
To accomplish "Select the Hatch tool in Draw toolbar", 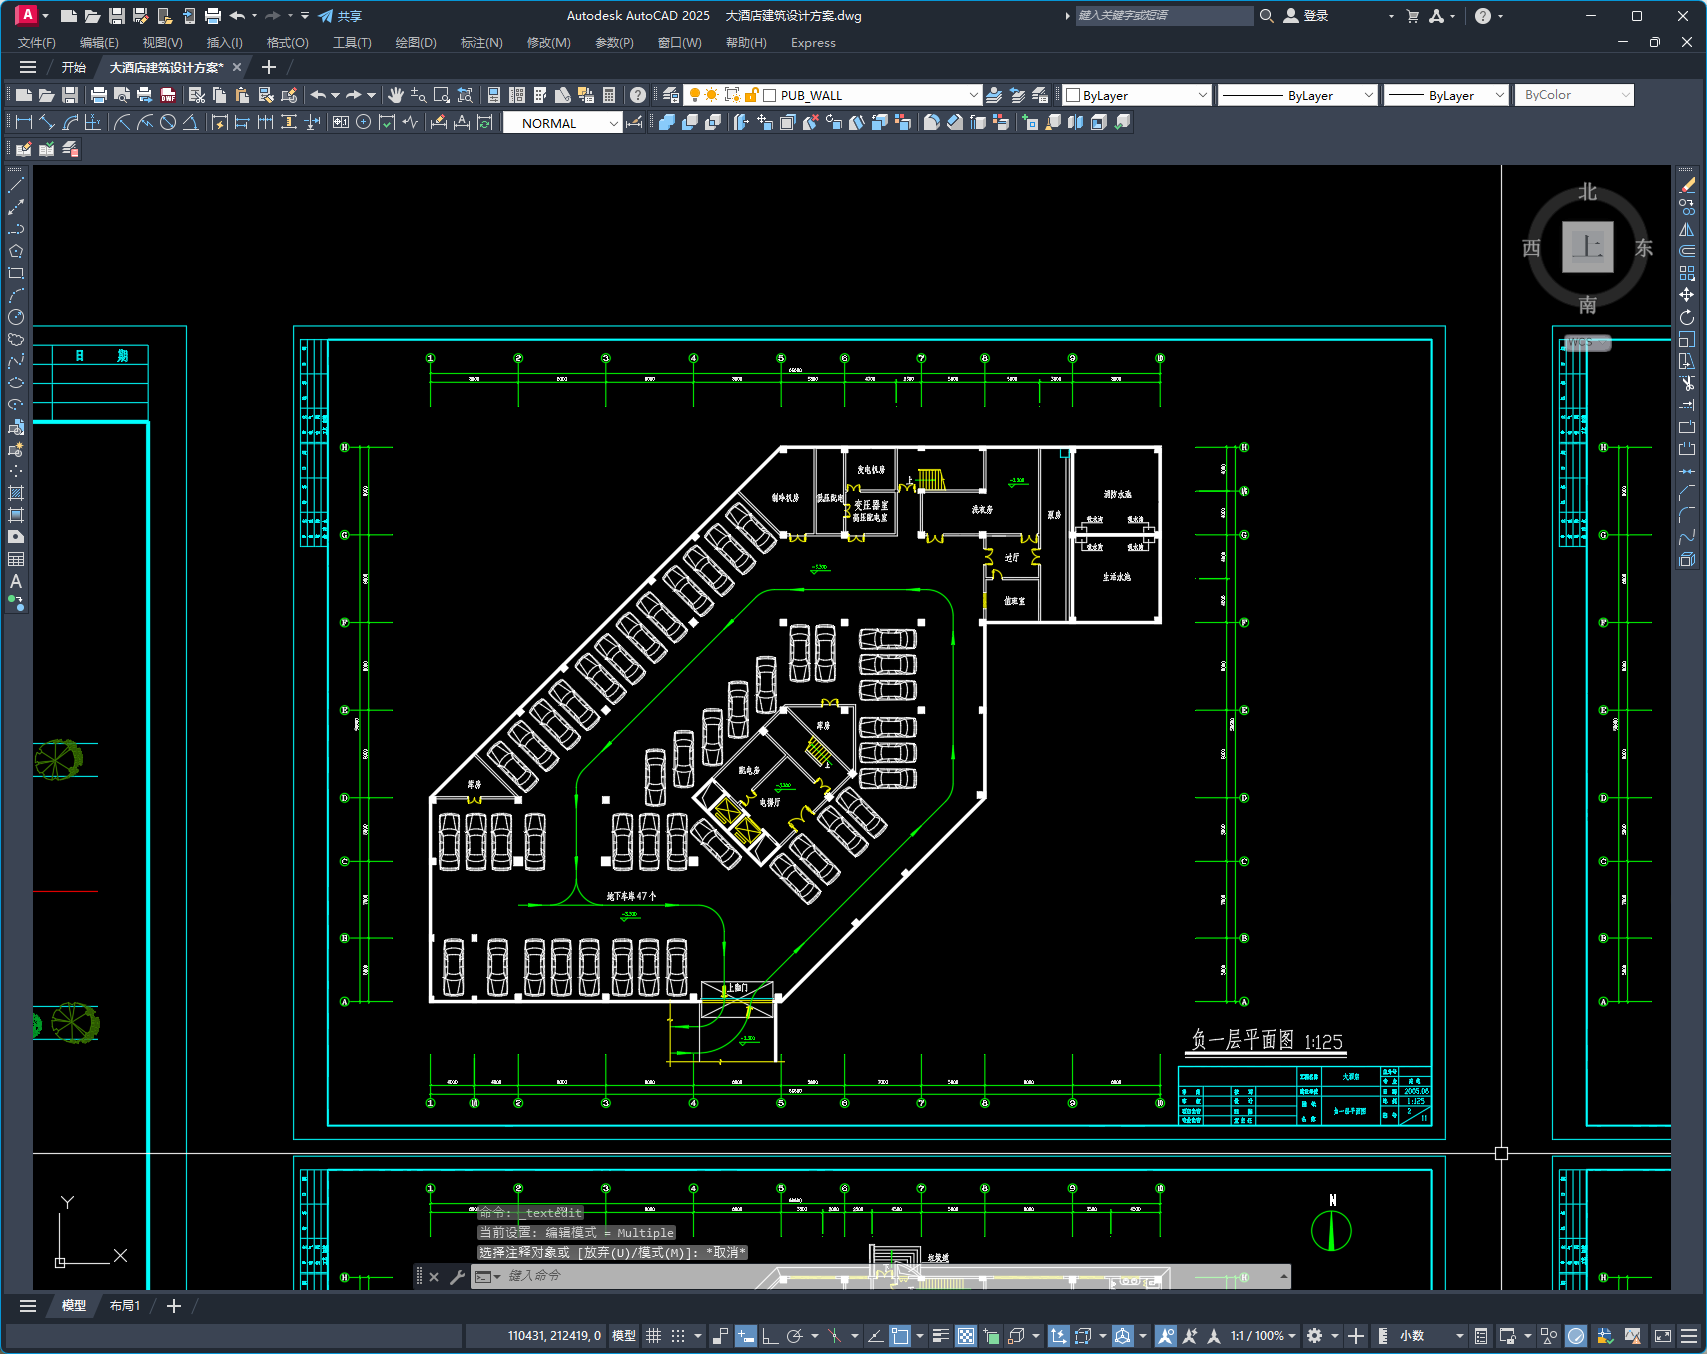I will (x=16, y=493).
